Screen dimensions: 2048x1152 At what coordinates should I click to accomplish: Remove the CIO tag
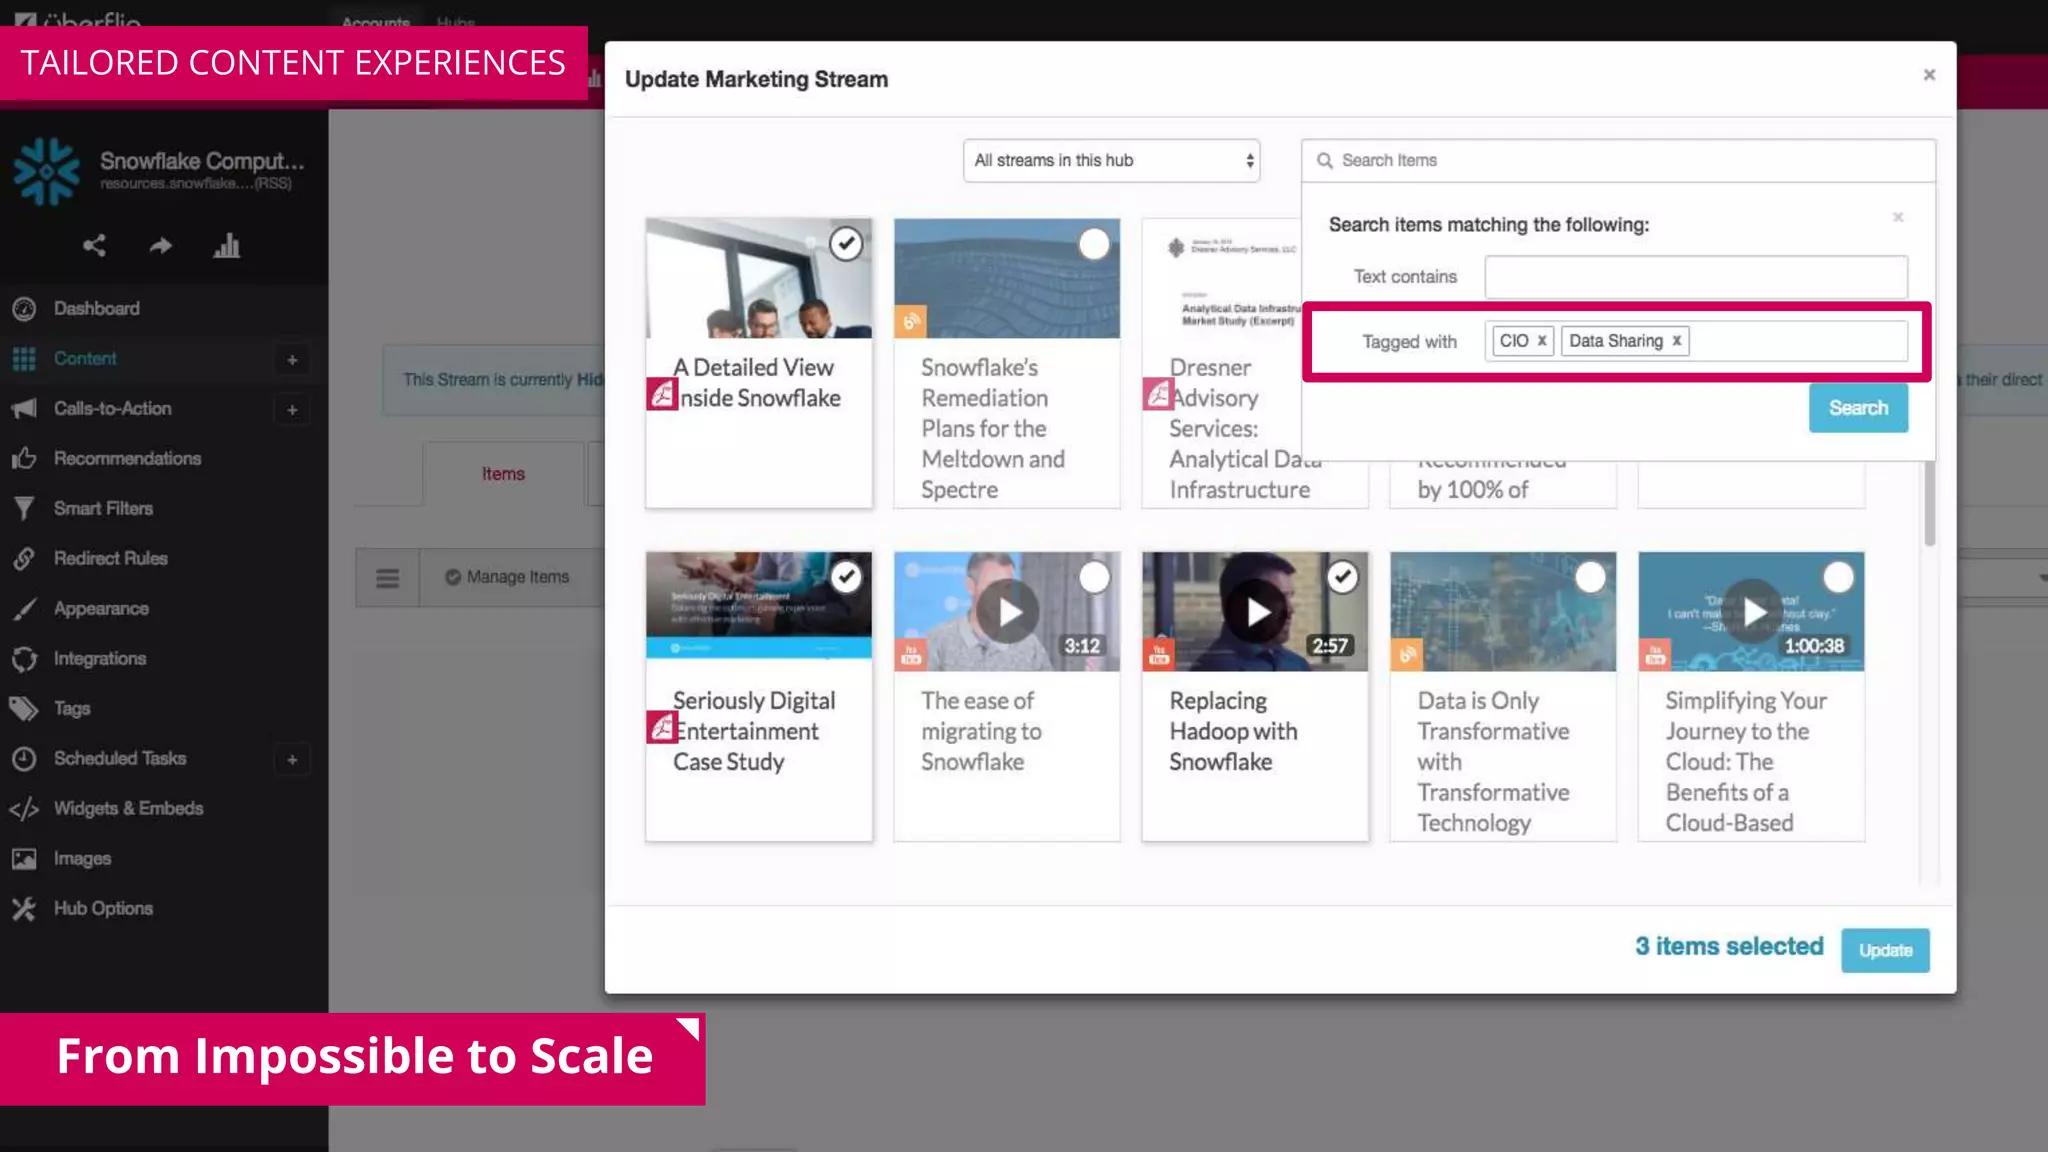1542,340
